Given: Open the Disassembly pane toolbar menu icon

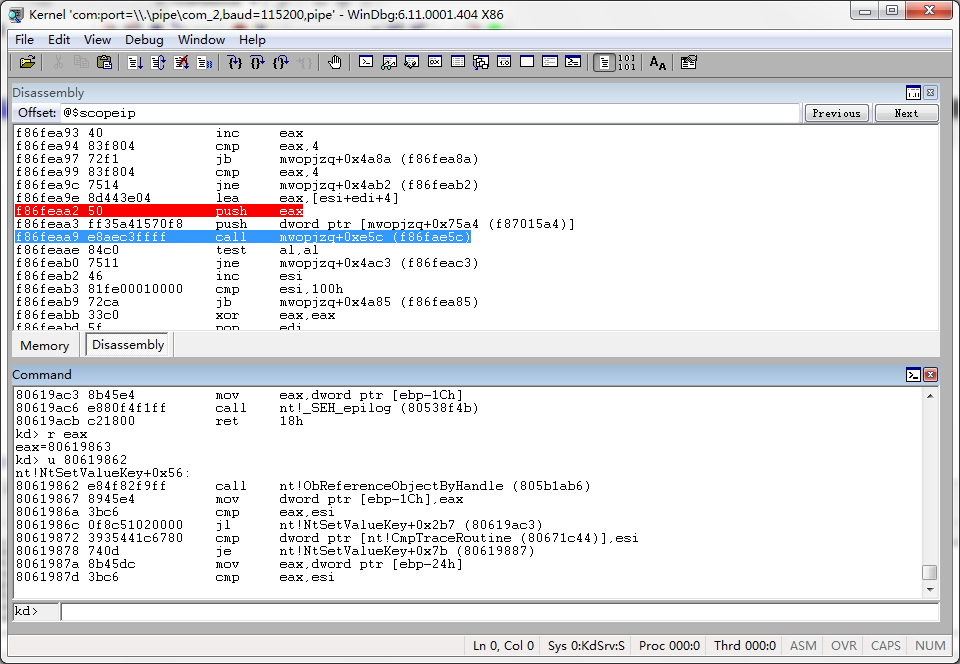Looking at the screenshot, I should [913, 92].
